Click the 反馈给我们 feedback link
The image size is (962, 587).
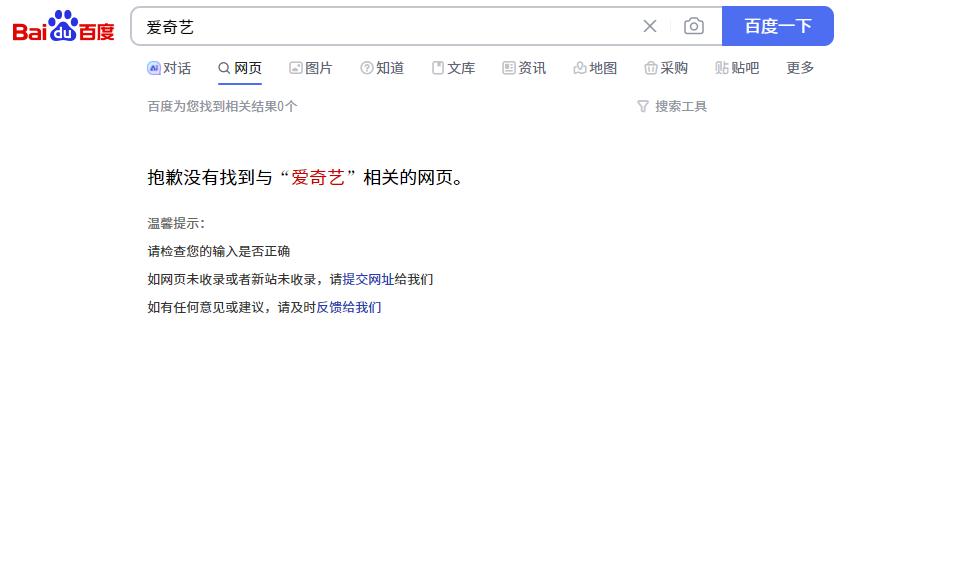pos(349,307)
